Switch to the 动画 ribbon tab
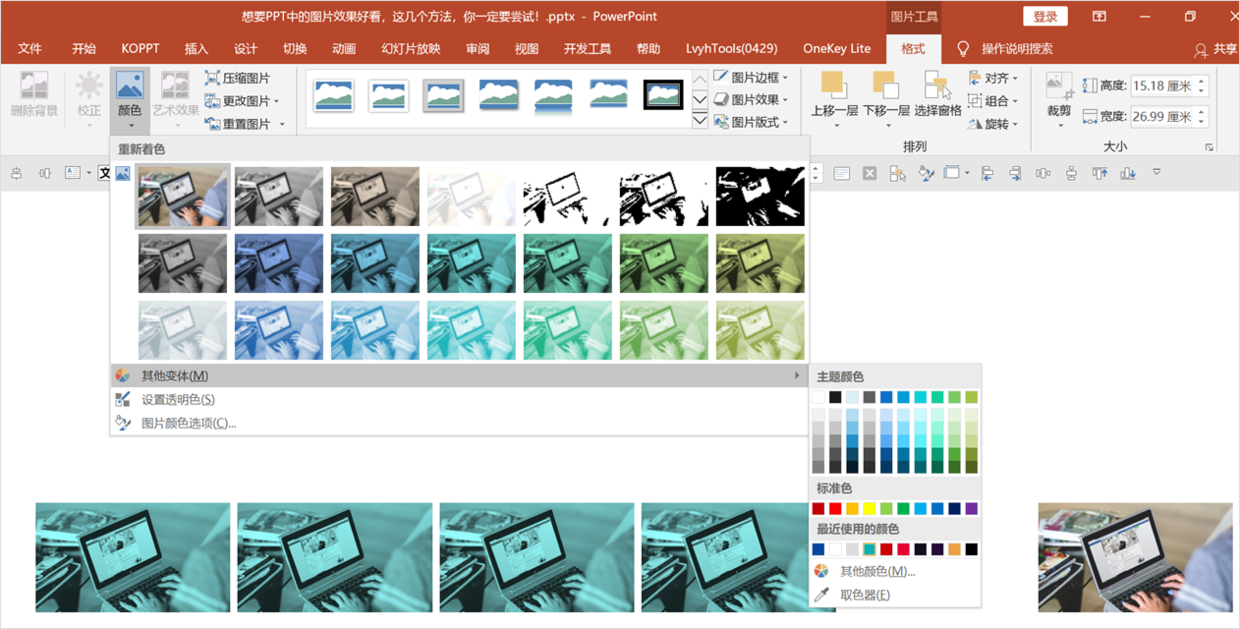 click(x=344, y=49)
